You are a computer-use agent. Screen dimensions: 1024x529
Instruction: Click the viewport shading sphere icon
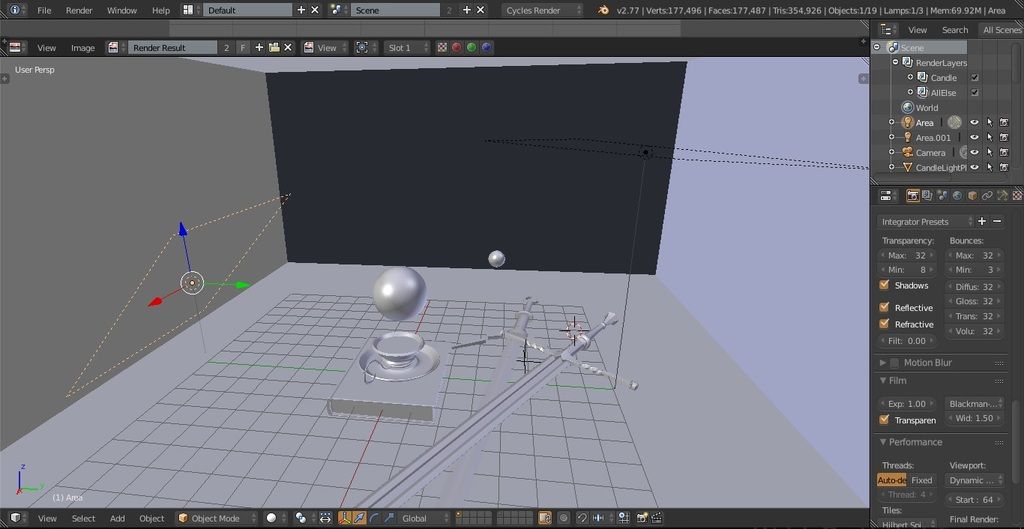click(271, 518)
